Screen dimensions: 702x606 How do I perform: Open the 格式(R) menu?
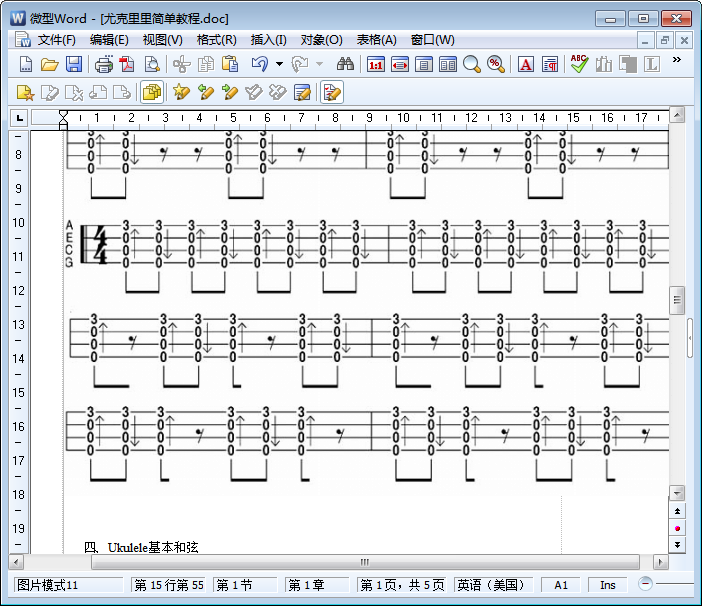click(216, 40)
